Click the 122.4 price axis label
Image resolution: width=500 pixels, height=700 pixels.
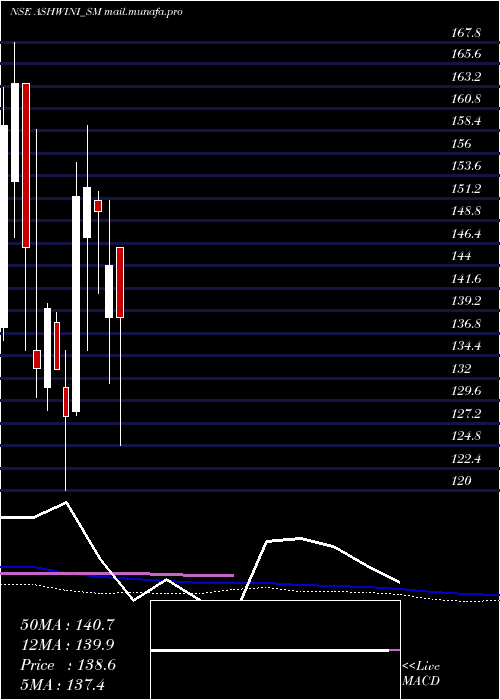pyautogui.click(x=466, y=458)
